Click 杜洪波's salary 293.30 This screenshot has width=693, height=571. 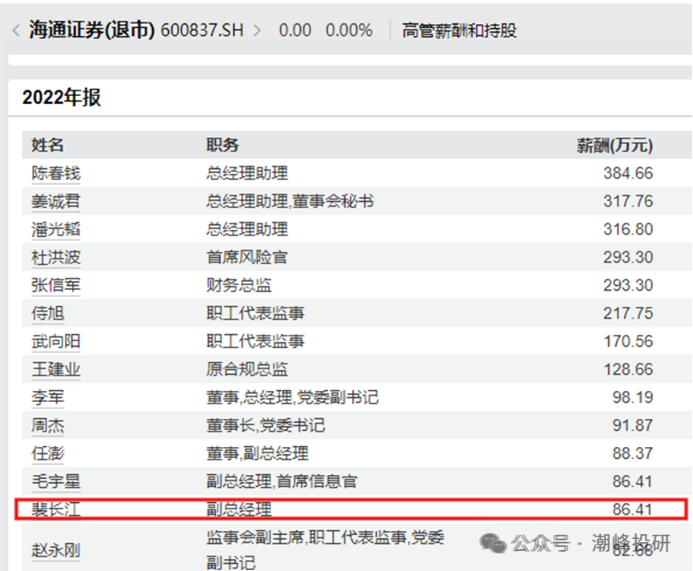coord(628,257)
